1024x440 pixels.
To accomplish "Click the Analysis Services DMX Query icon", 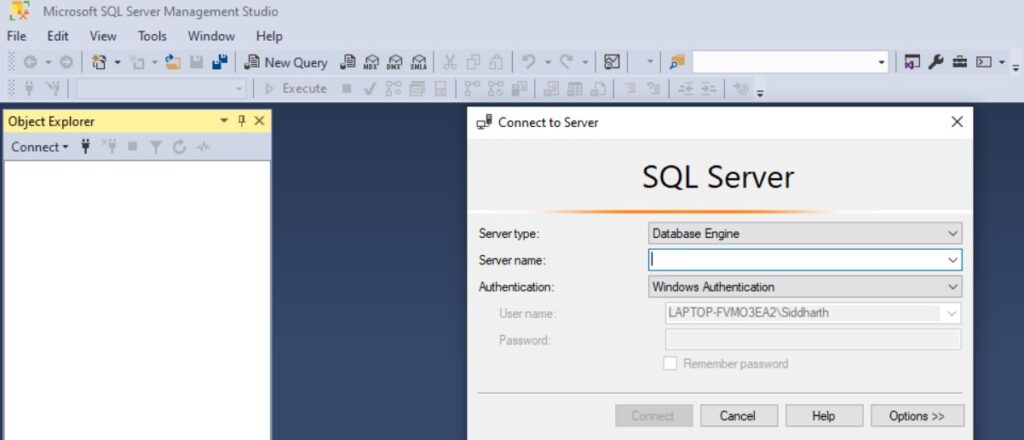I will coord(395,62).
